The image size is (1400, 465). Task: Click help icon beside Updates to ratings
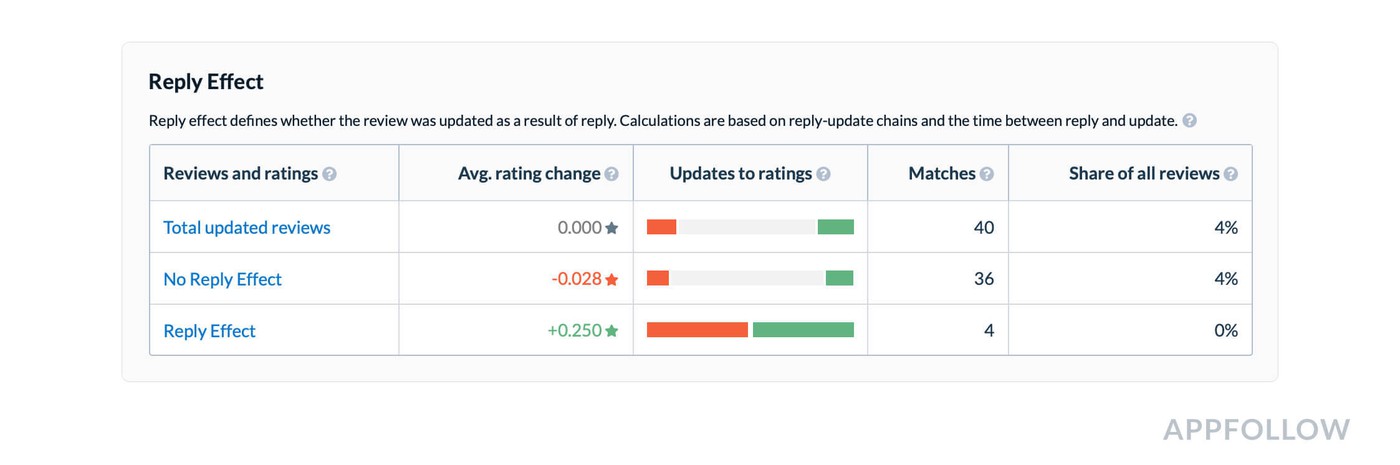click(823, 174)
